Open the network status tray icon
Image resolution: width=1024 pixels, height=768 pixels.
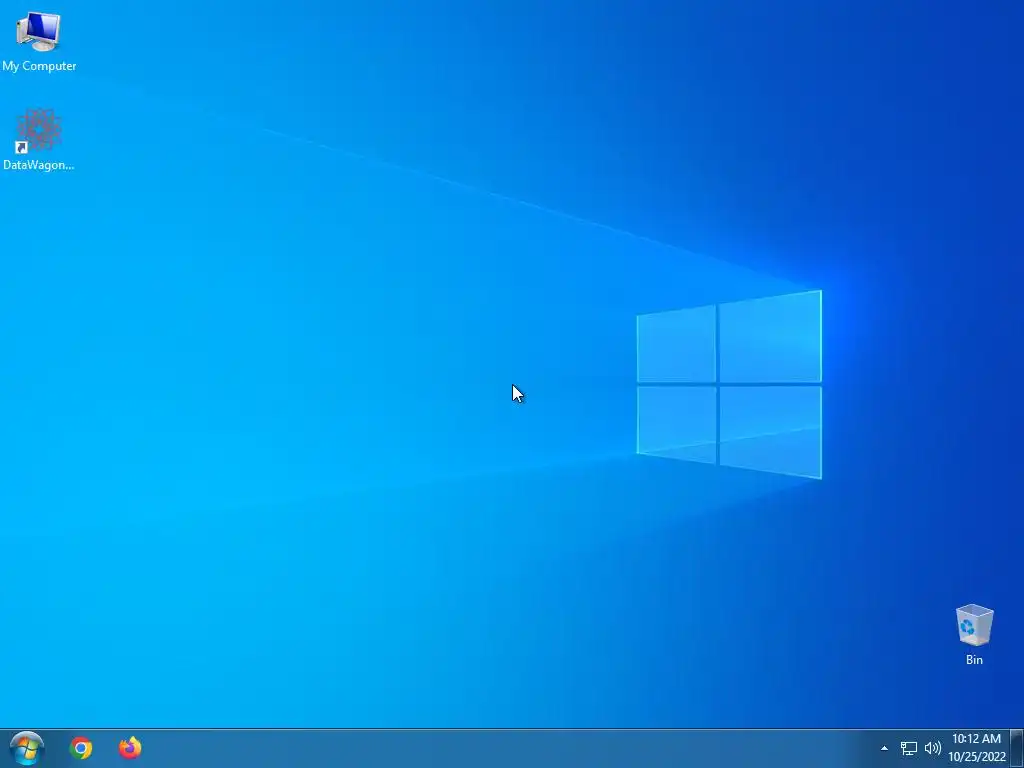click(x=908, y=748)
